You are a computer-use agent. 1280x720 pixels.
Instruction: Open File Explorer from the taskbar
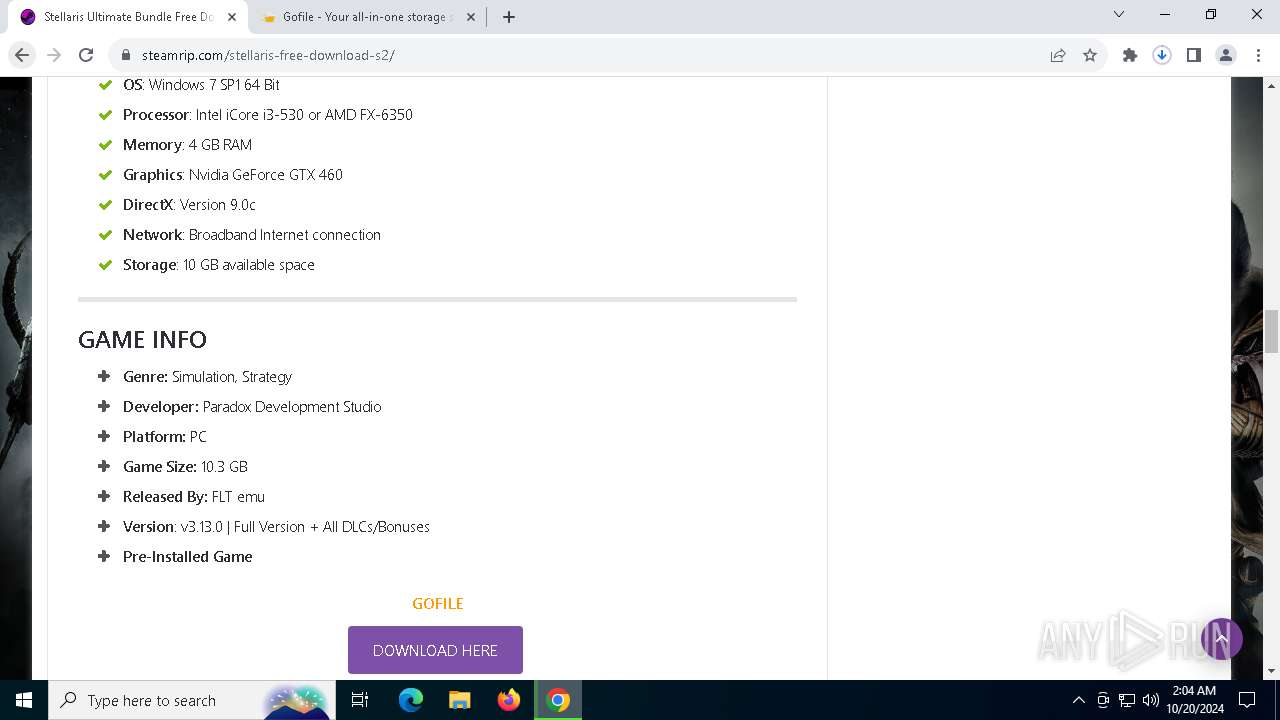tap(459, 700)
